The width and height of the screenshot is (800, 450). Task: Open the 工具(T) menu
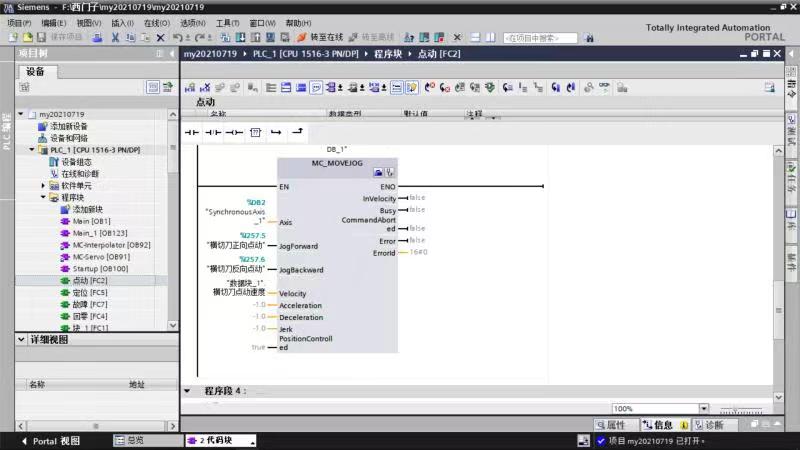227,23
